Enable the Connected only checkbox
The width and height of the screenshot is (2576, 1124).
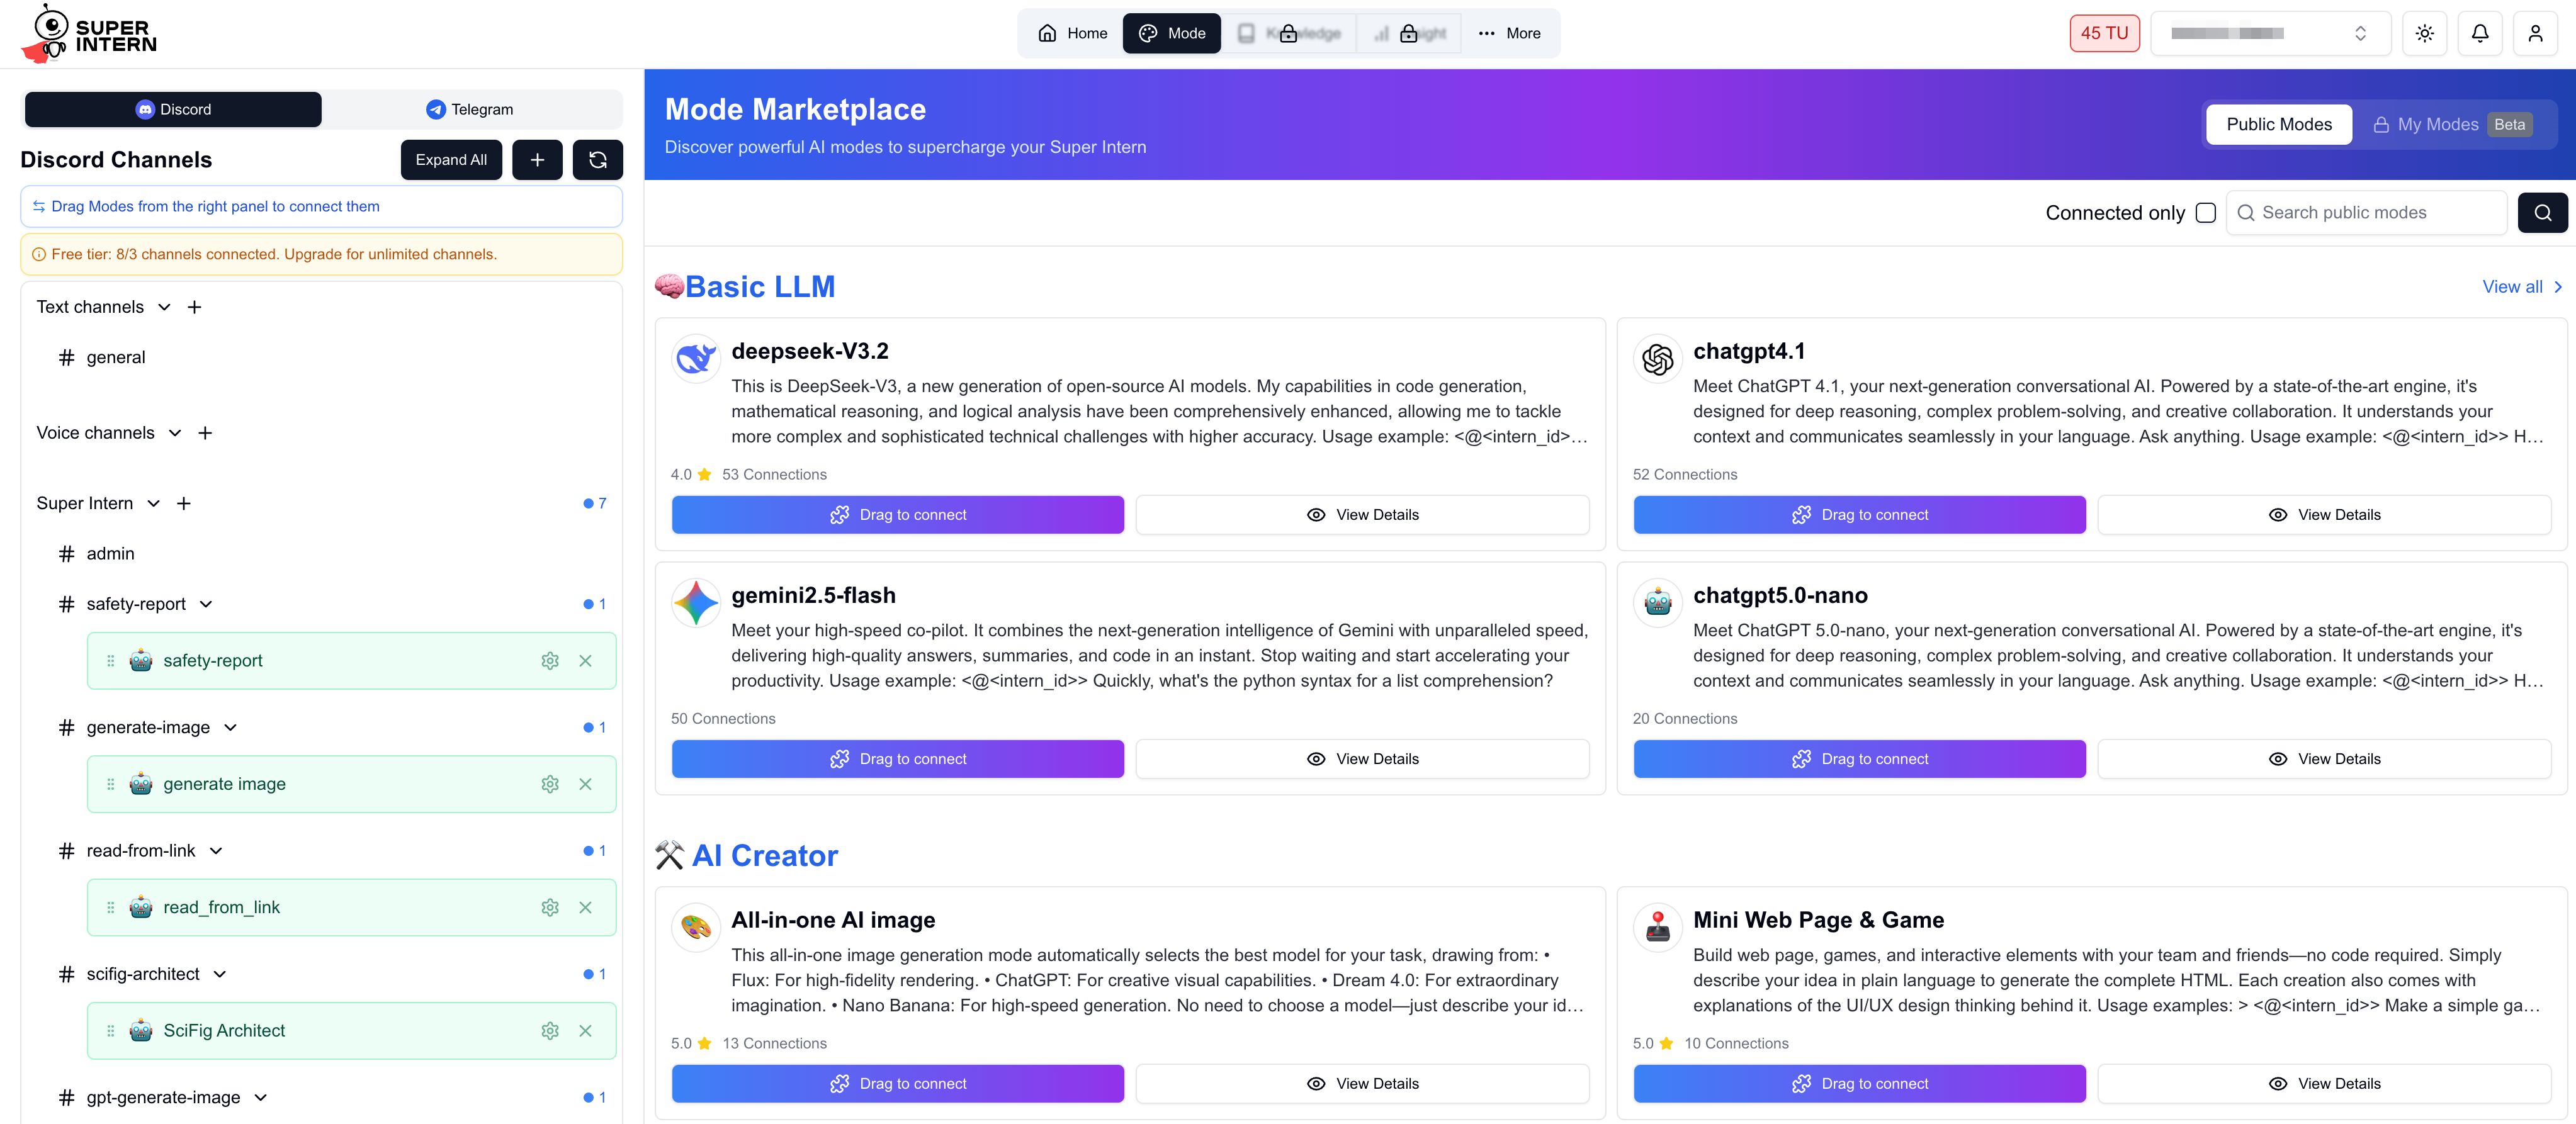coord(2205,213)
